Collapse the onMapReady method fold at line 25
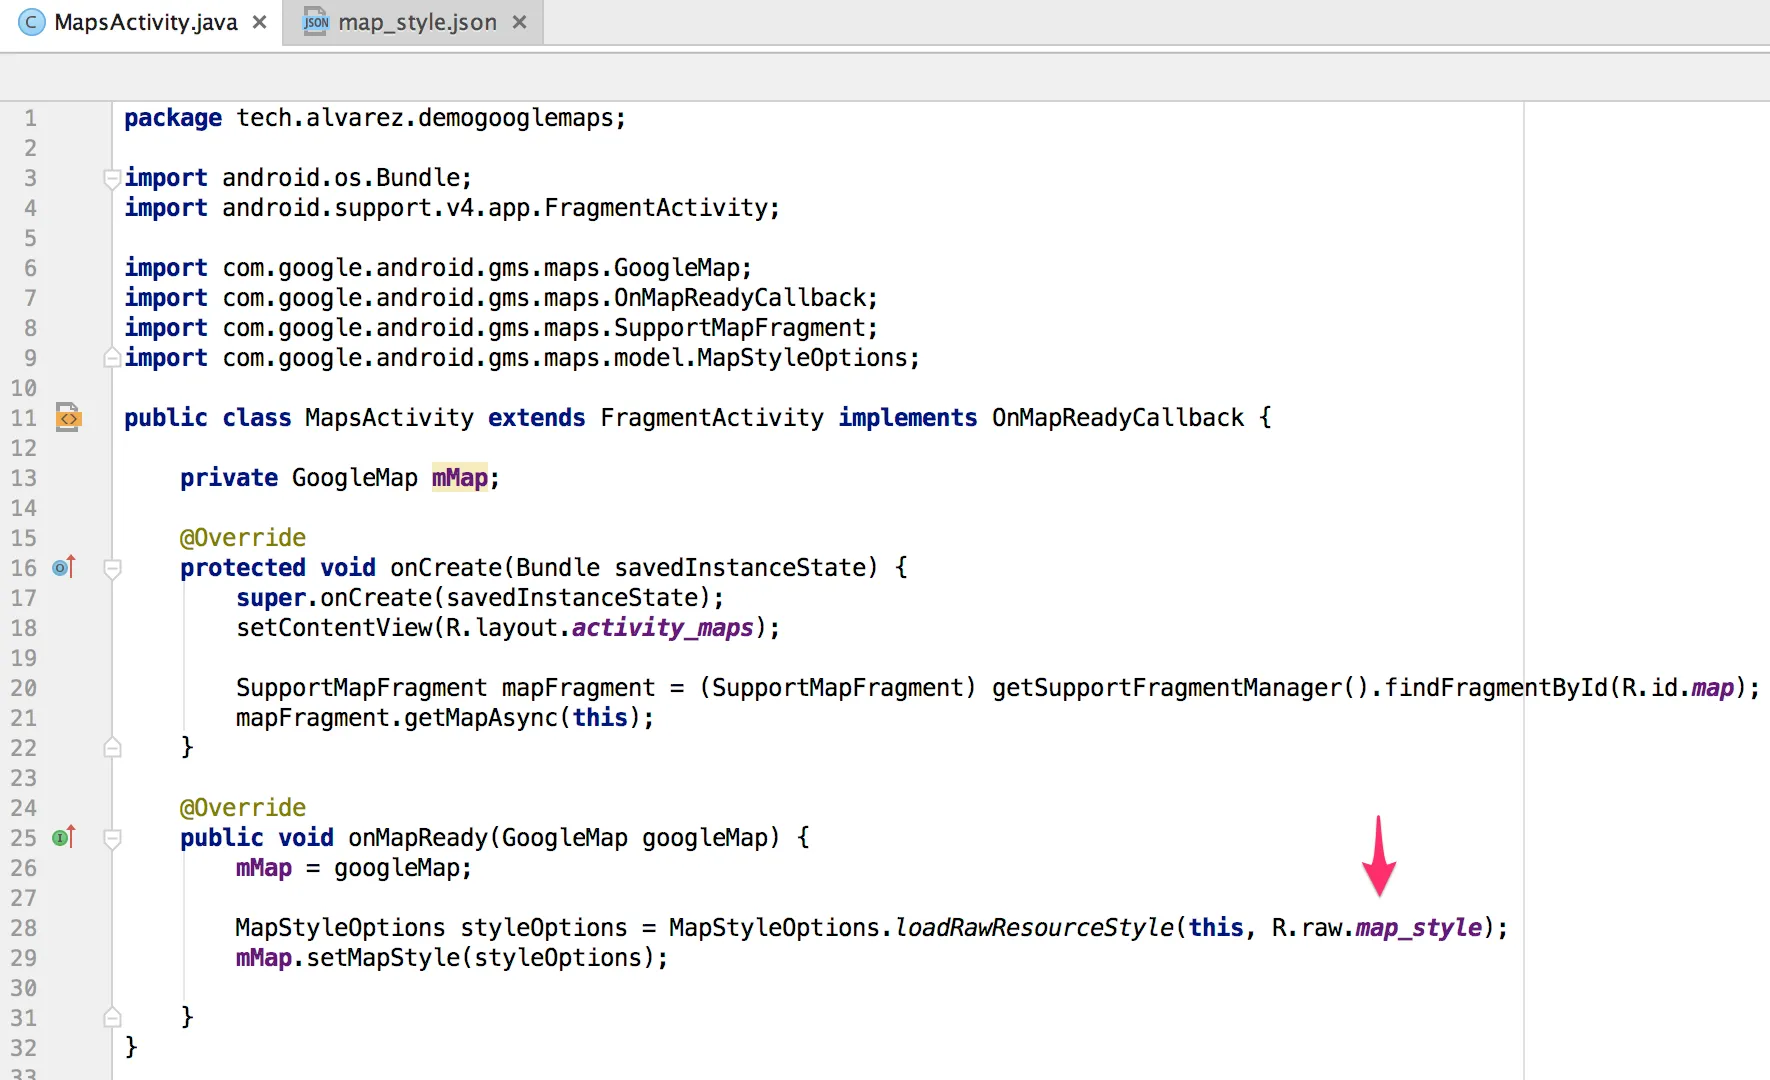The width and height of the screenshot is (1770, 1080). click(113, 839)
